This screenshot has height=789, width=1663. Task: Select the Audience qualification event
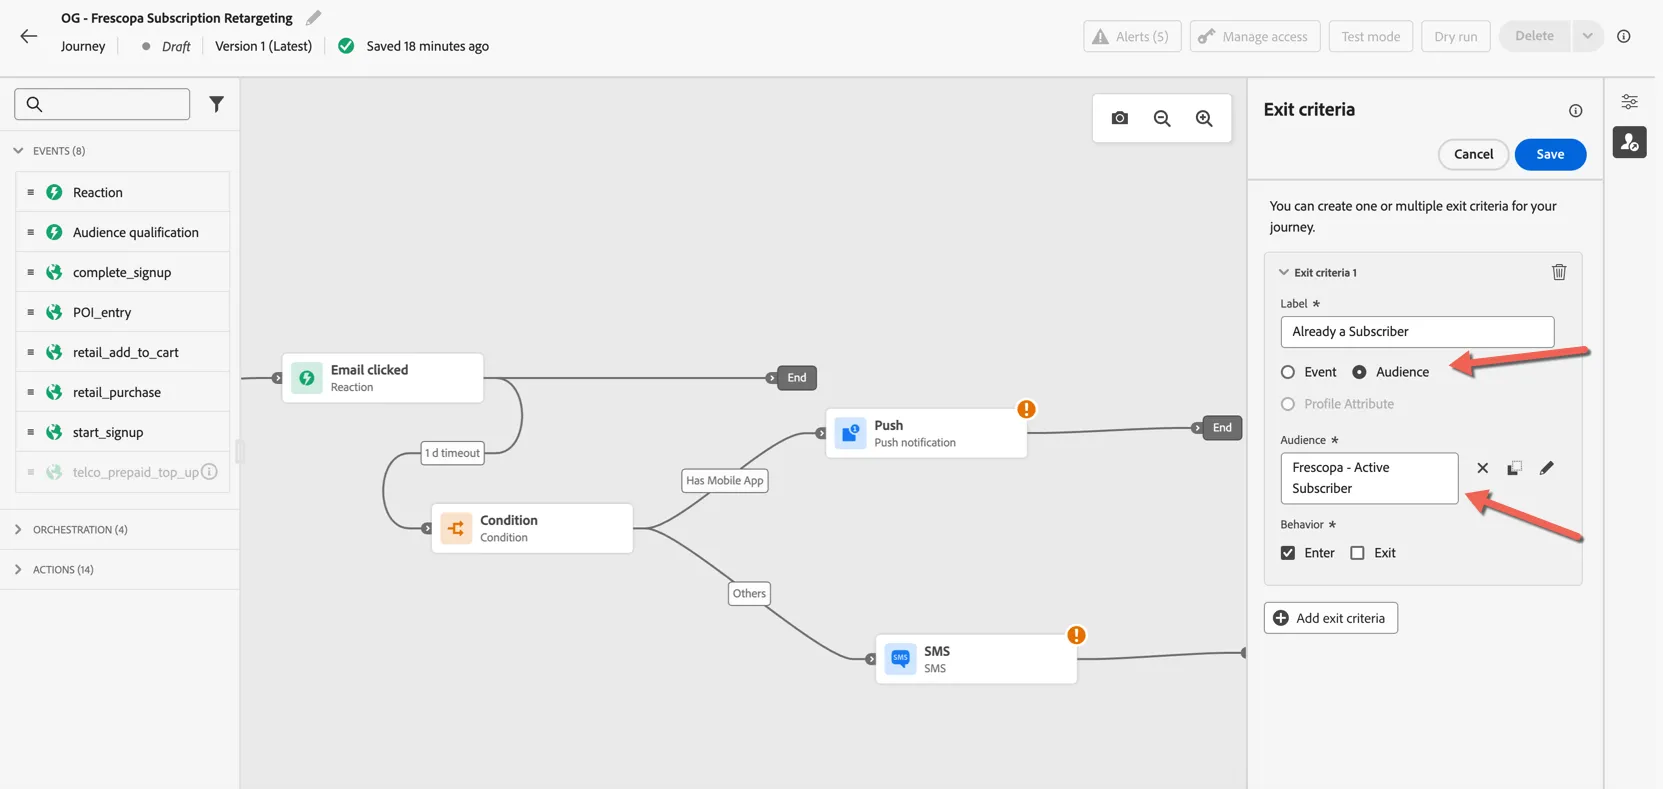pos(123,232)
